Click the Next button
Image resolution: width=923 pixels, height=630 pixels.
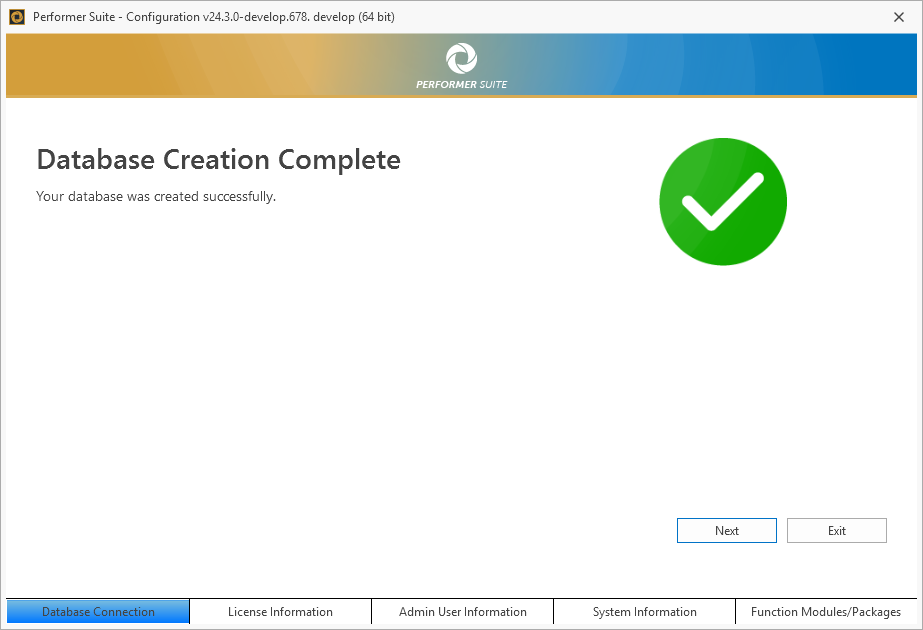(x=726, y=531)
